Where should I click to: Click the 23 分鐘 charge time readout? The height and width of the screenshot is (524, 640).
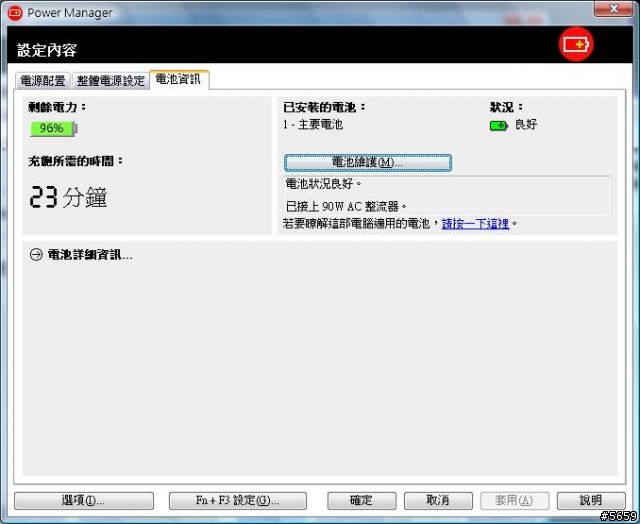(68, 198)
